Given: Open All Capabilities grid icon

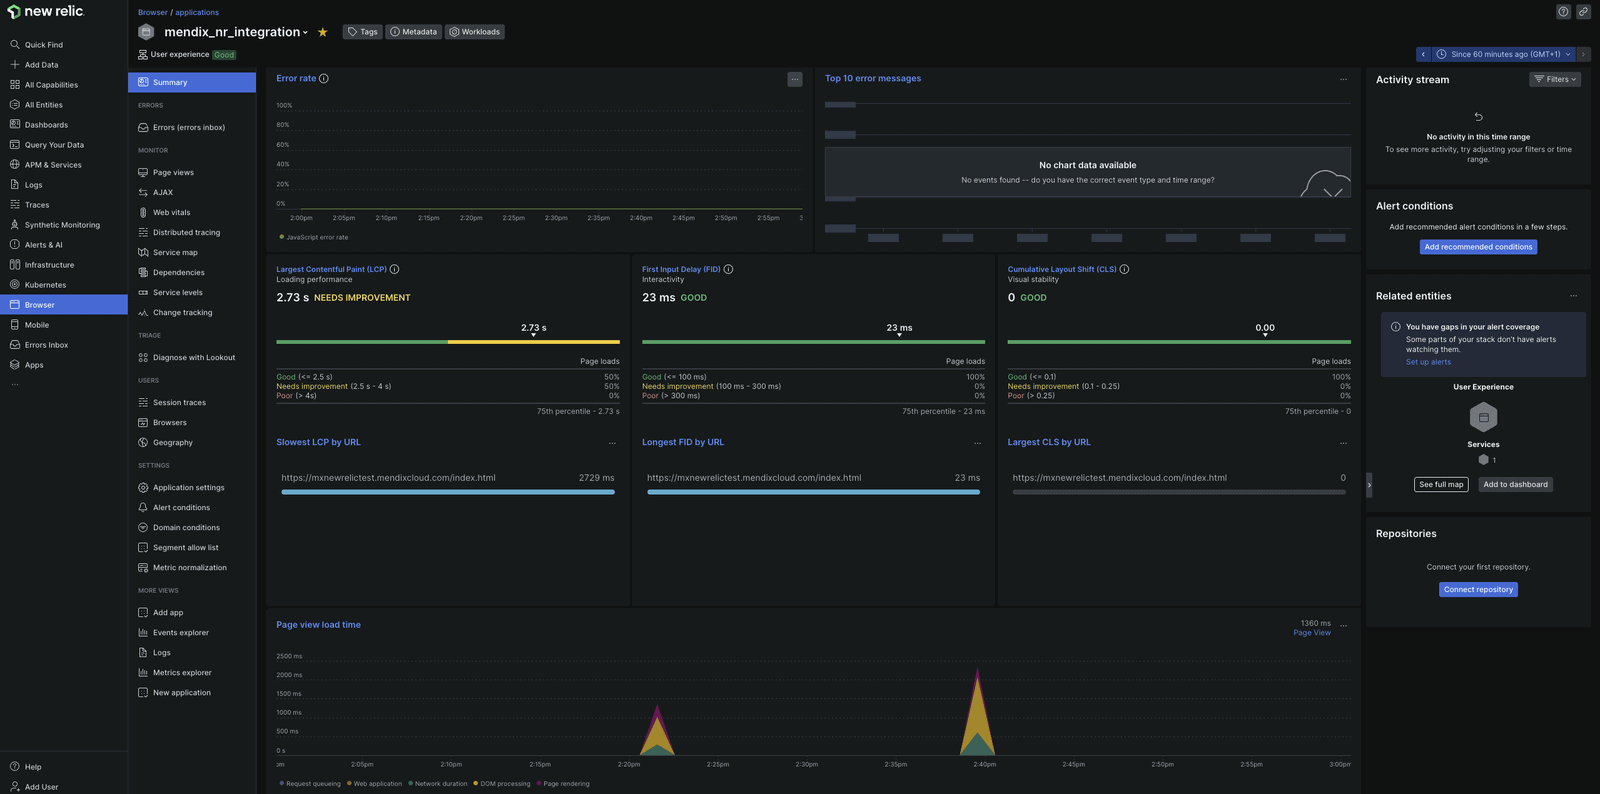Looking at the screenshot, I should click(15, 85).
